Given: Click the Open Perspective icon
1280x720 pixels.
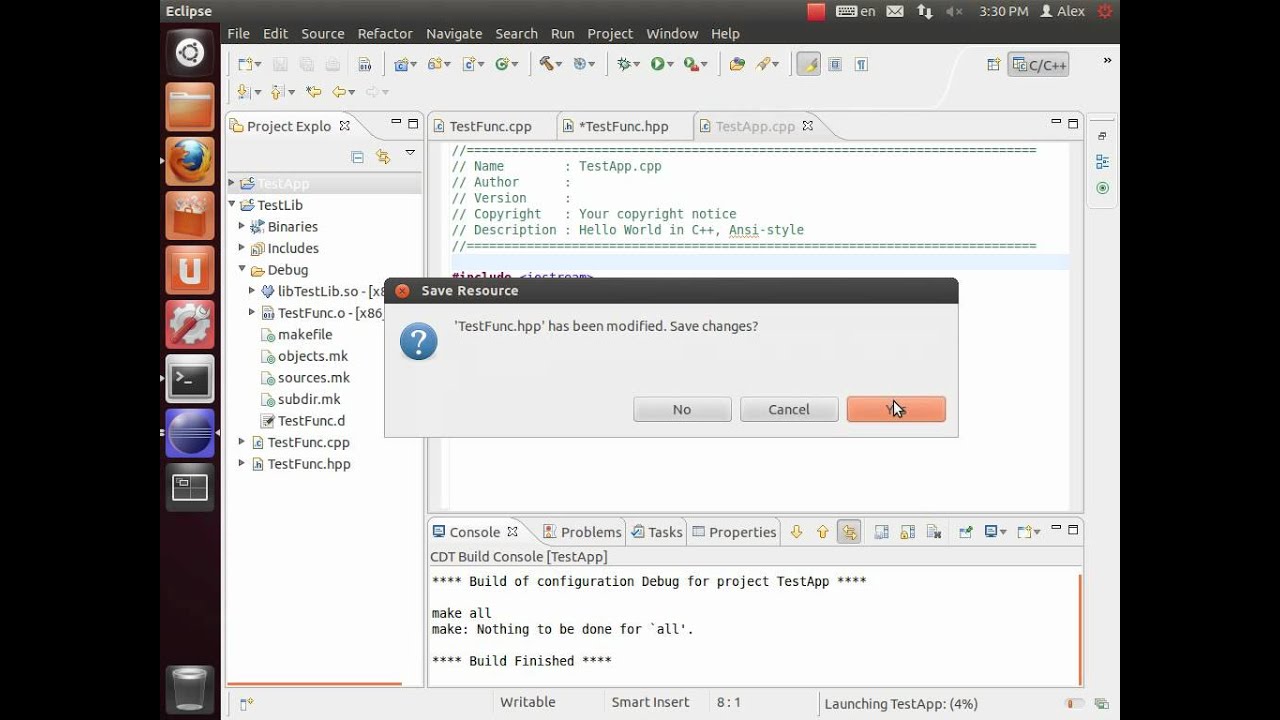Looking at the screenshot, I should 993,65.
